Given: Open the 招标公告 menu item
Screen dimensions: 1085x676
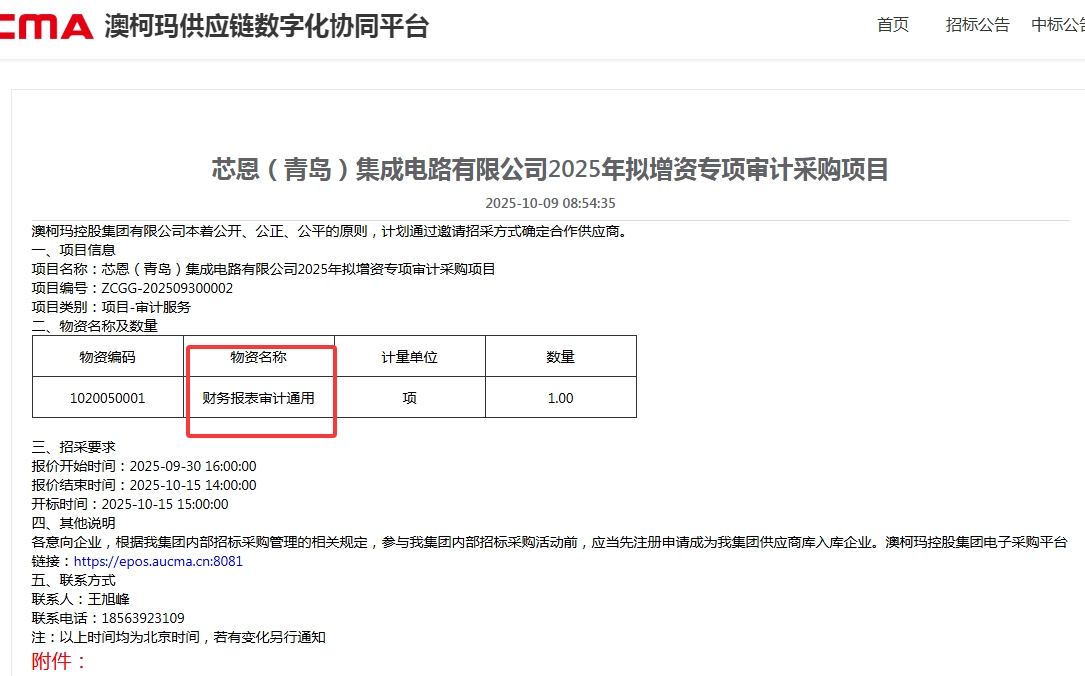Looking at the screenshot, I should [978, 25].
